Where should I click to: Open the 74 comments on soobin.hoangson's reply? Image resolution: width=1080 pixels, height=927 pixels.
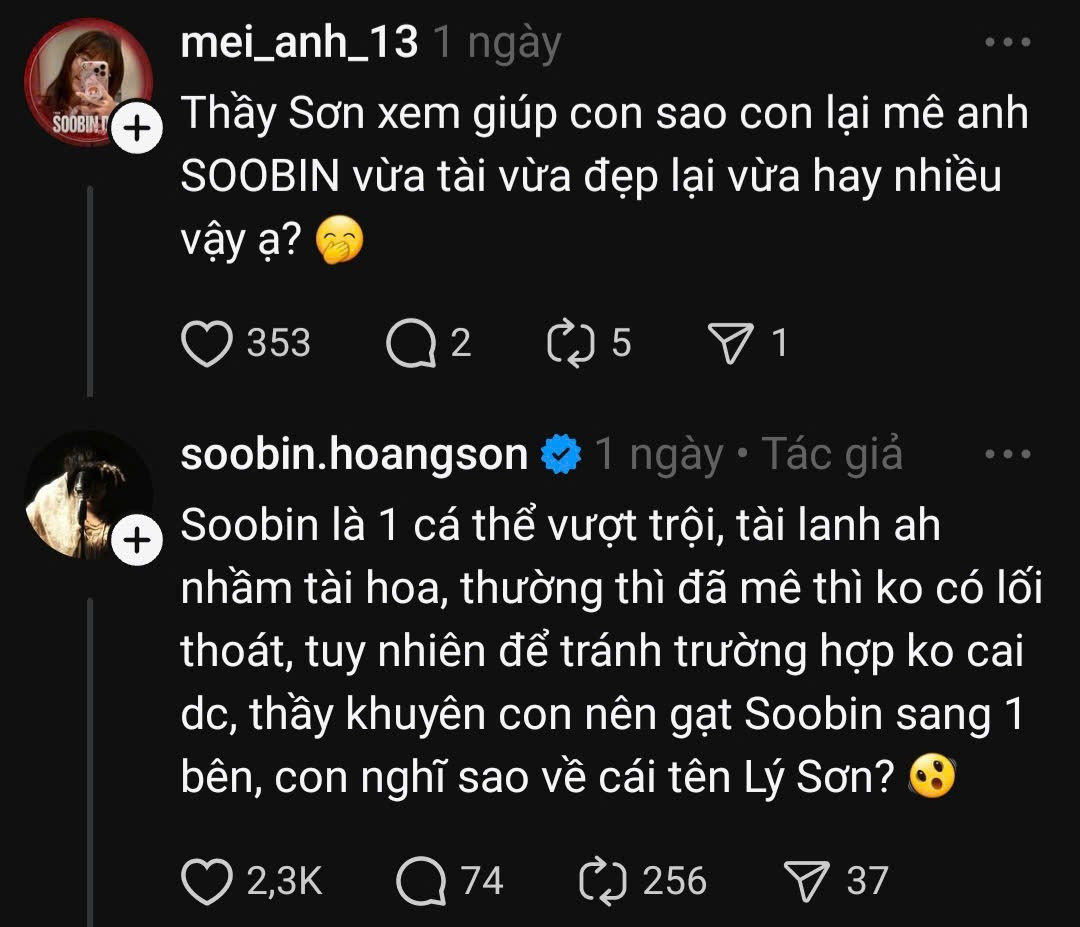pos(421,881)
